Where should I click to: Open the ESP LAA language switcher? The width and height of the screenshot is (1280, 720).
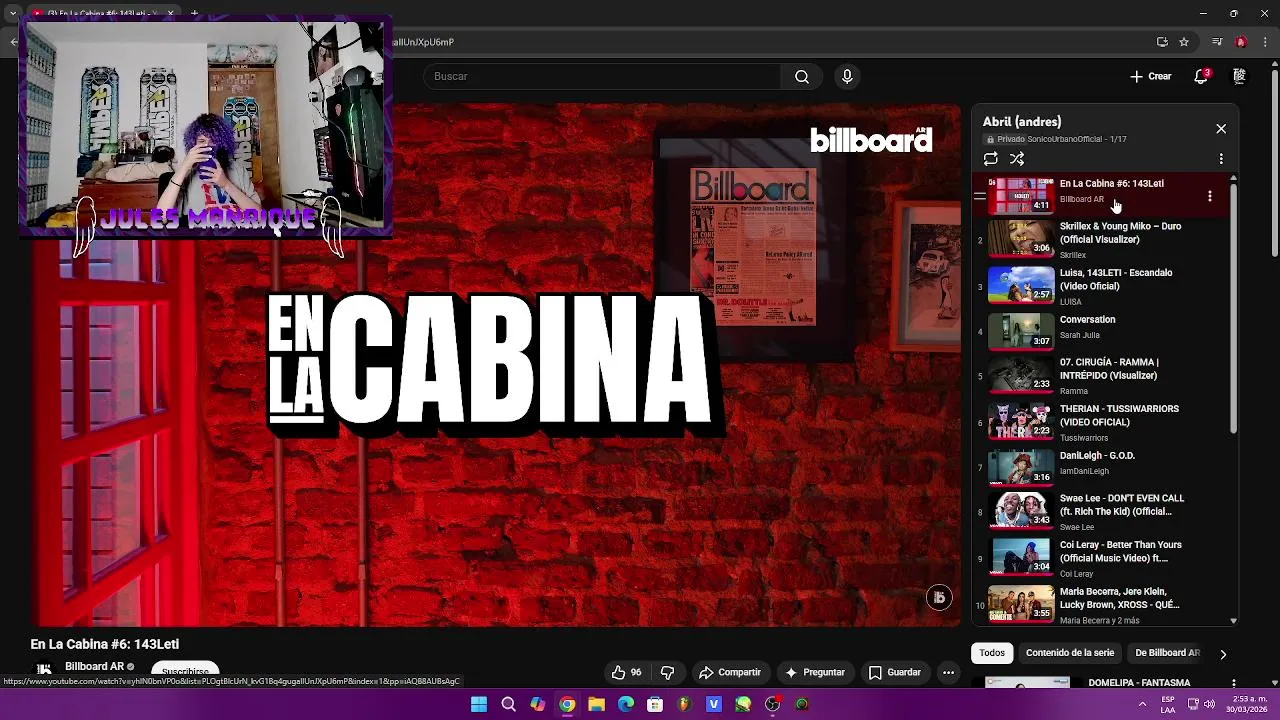pyautogui.click(x=1167, y=704)
